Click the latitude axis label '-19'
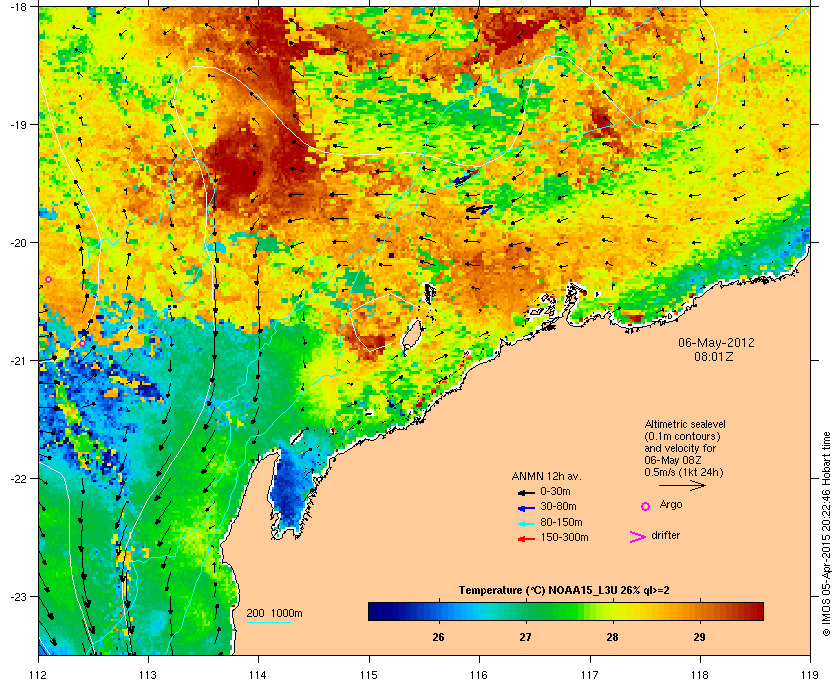Screen dimensions: 840x680 pos(18,125)
